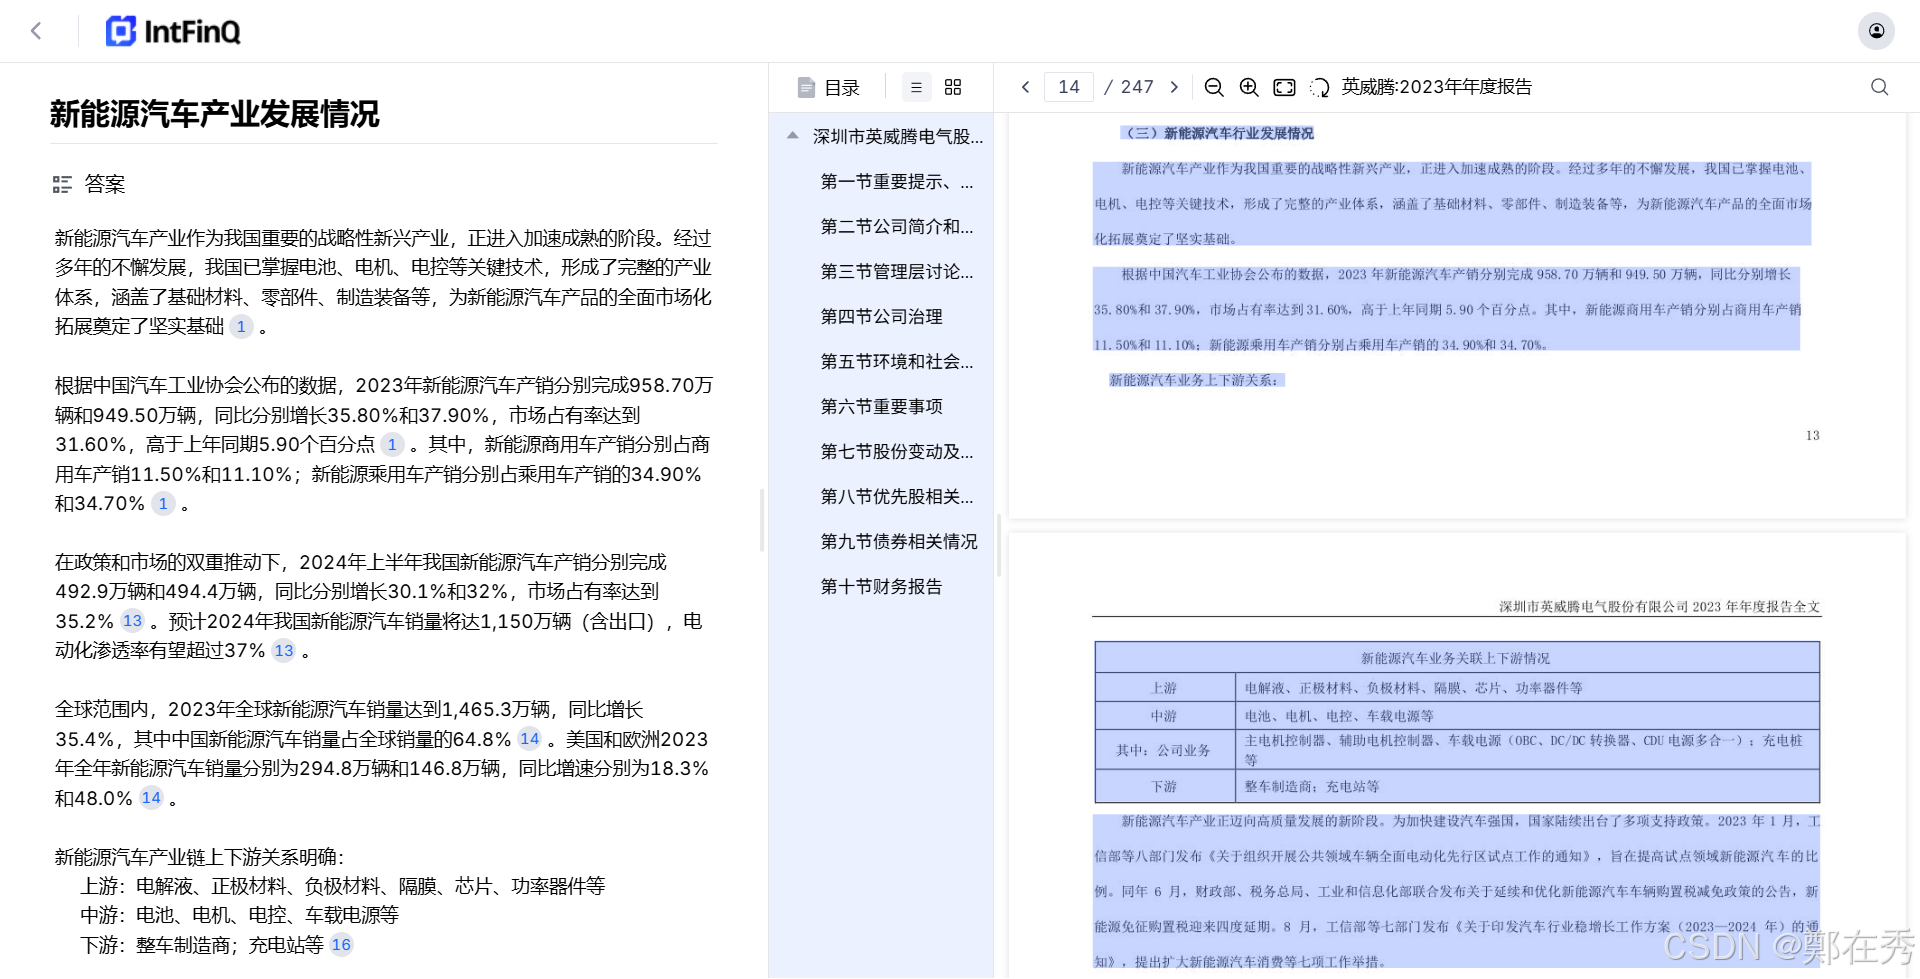Click the answer line starting 上游:电解液
This screenshot has width=1920, height=979.
(342, 886)
